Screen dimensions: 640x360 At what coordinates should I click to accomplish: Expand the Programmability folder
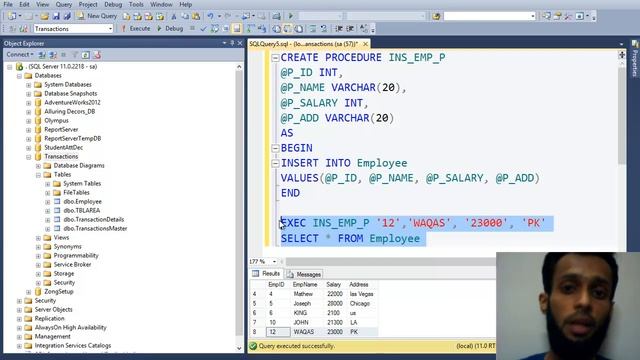pyautogui.click(x=38, y=256)
